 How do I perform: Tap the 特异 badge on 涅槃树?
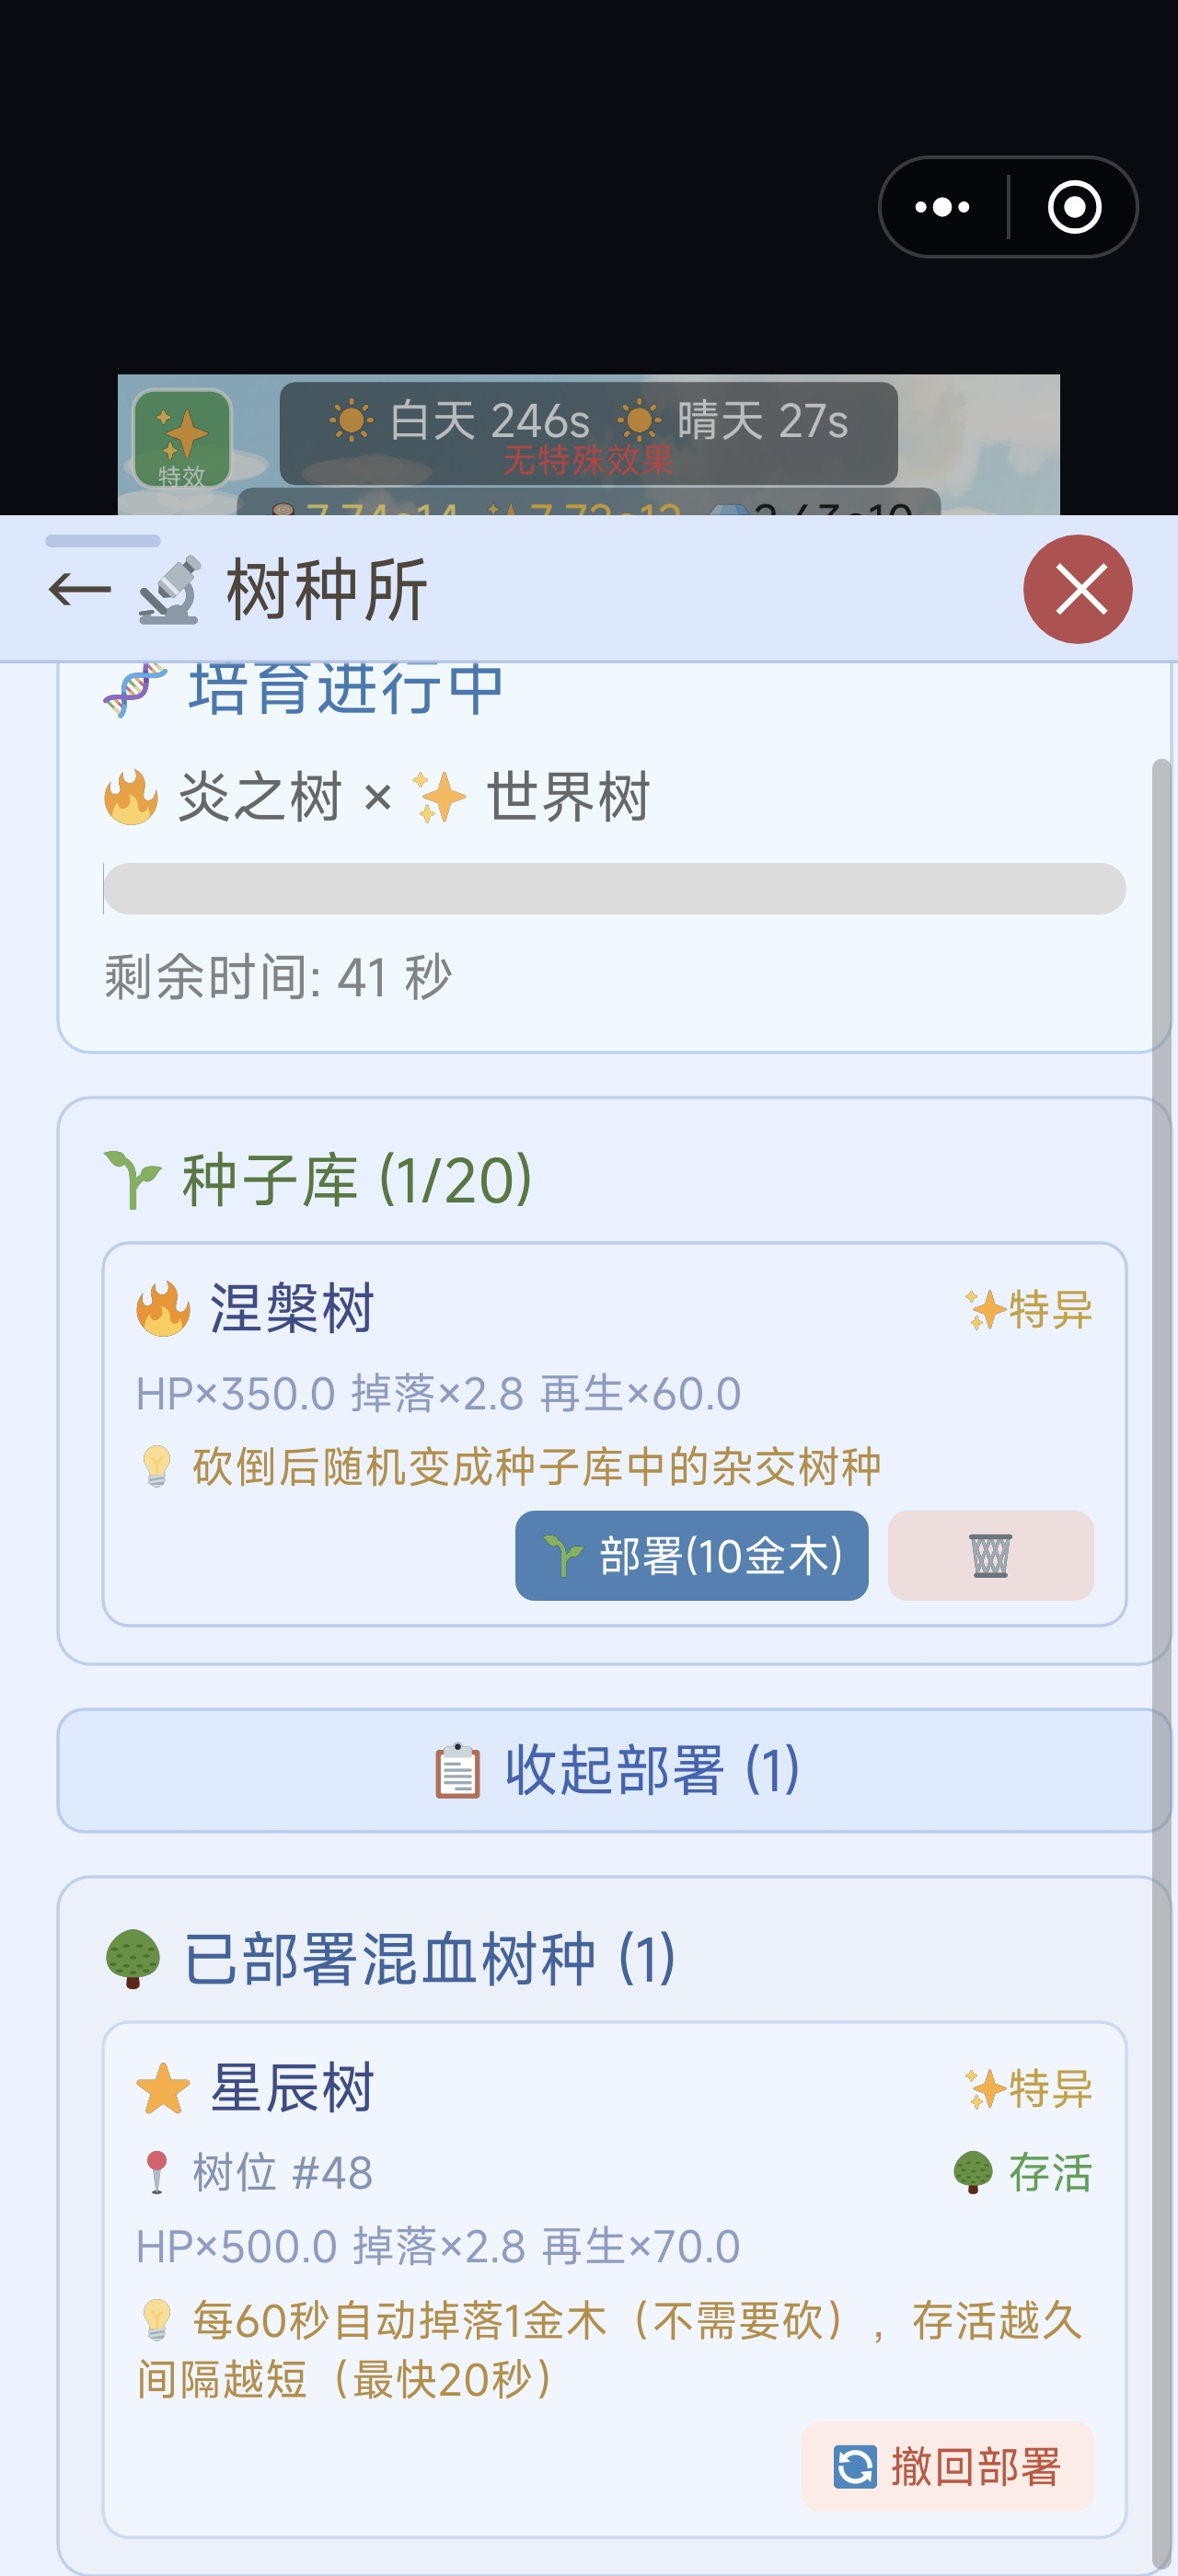[x=1028, y=1309]
